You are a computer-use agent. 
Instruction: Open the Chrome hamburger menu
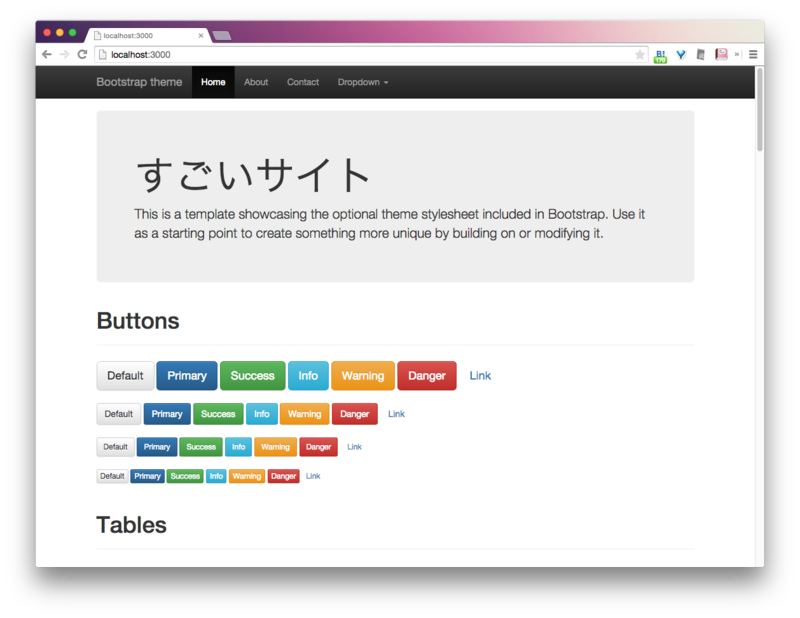click(x=753, y=55)
